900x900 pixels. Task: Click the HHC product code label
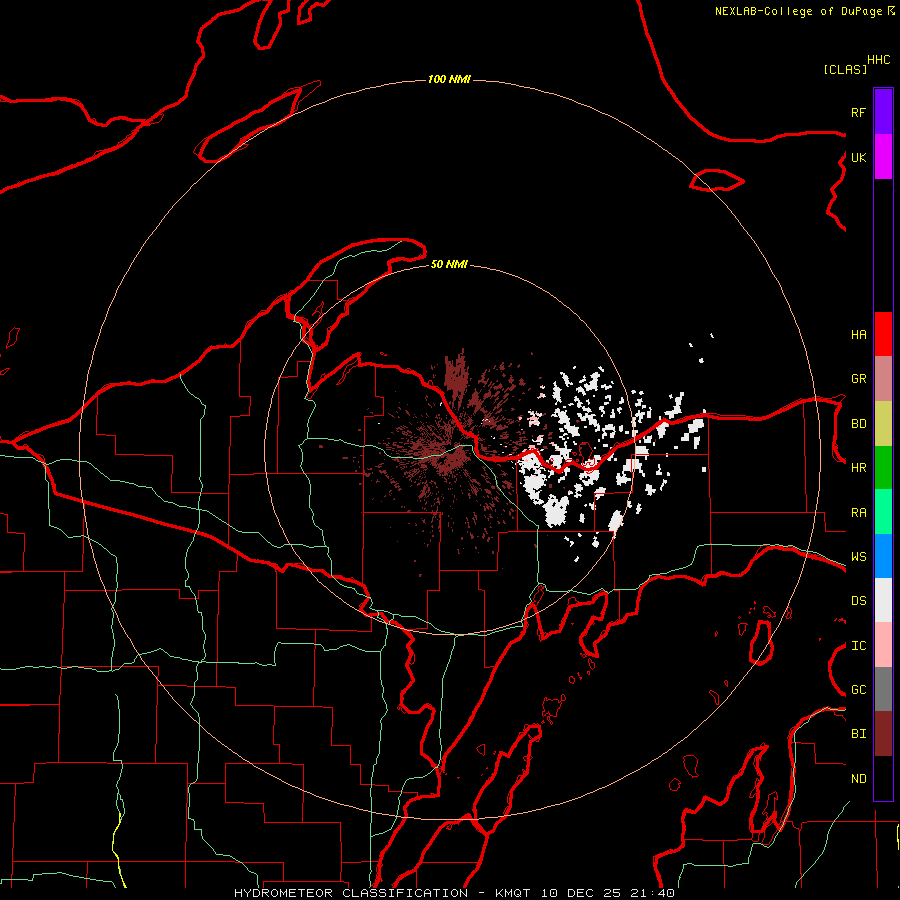(x=879, y=60)
